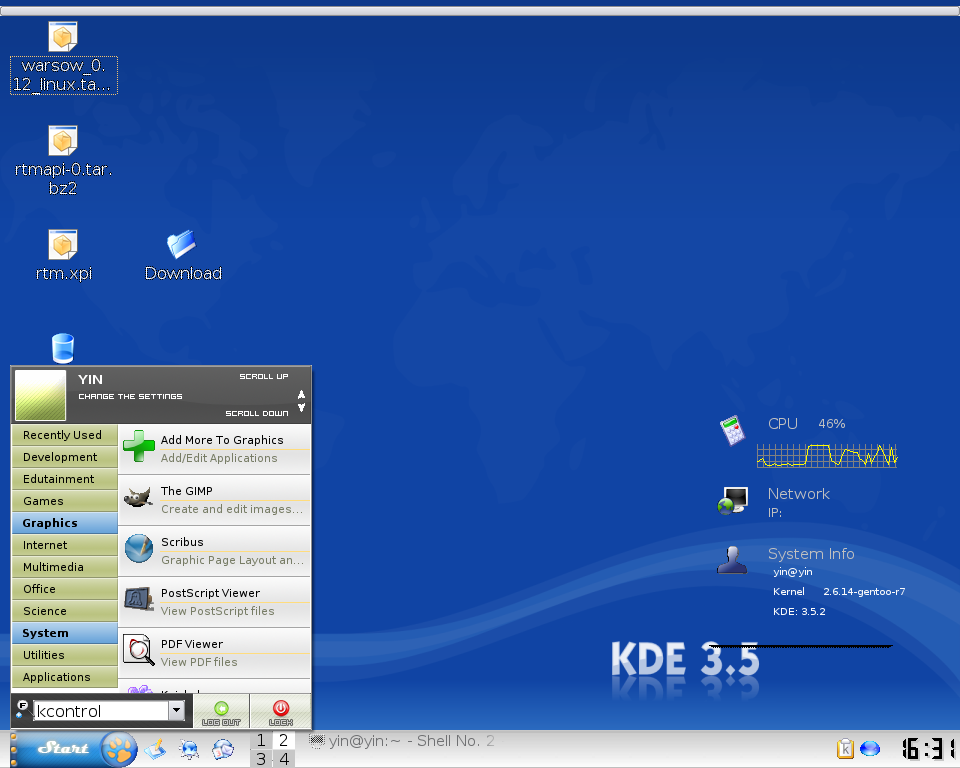Launch PDF Viewer from the menu

click(x=214, y=652)
